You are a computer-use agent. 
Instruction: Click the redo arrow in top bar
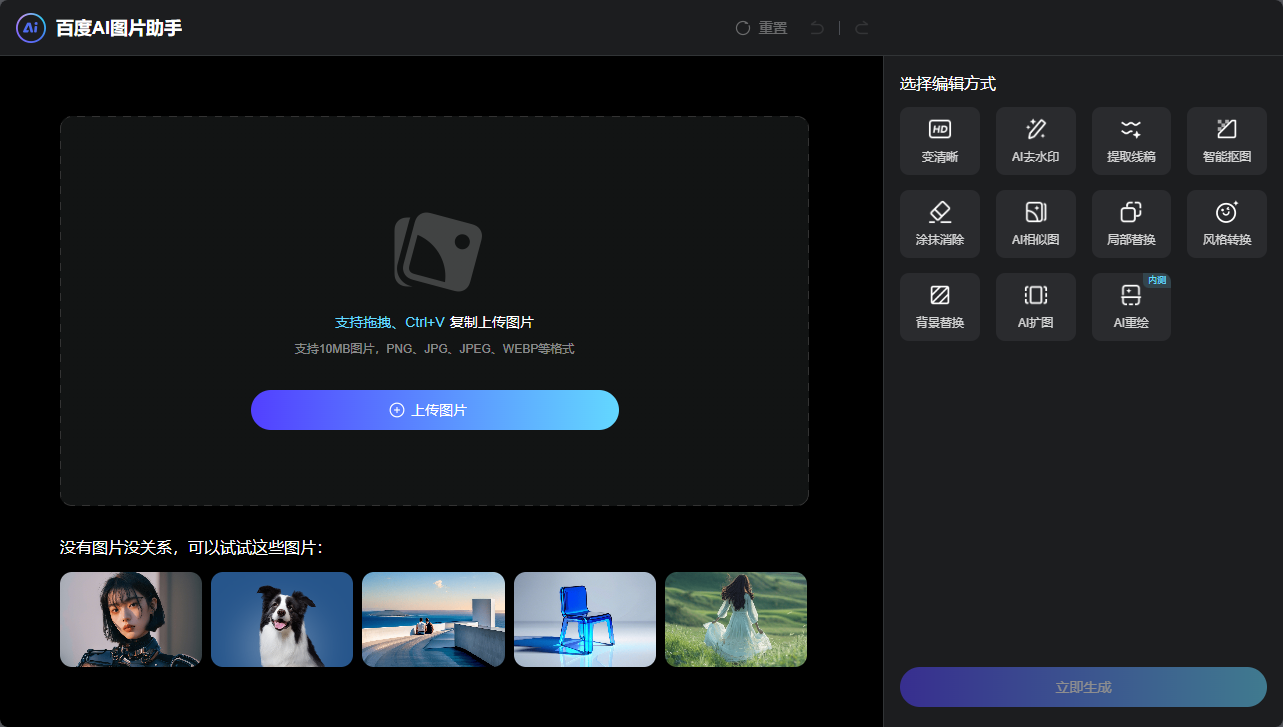(x=861, y=28)
